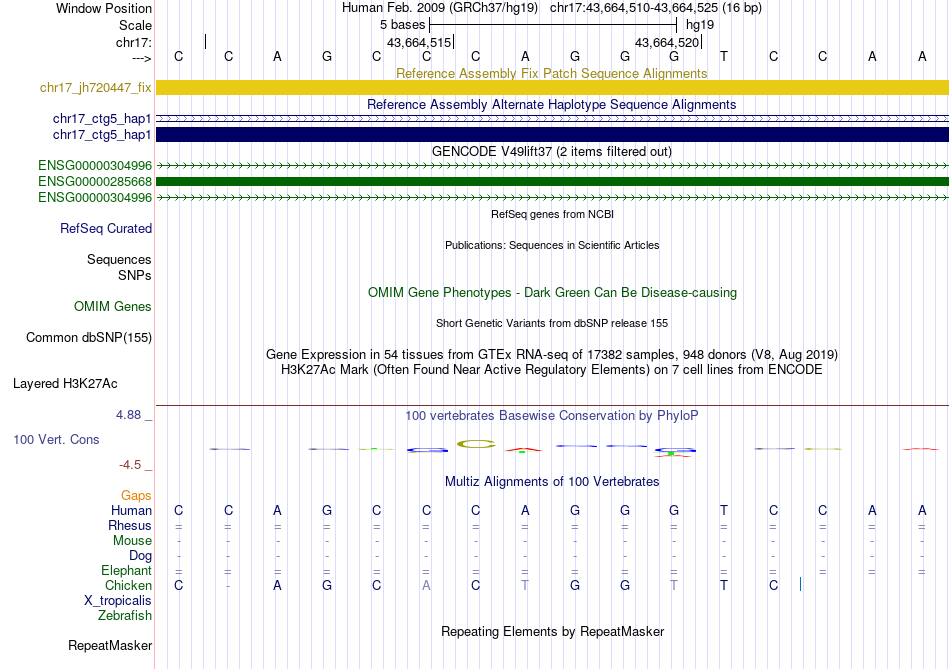Open the OMIM Gene Phenotypes track title

pos(552,292)
